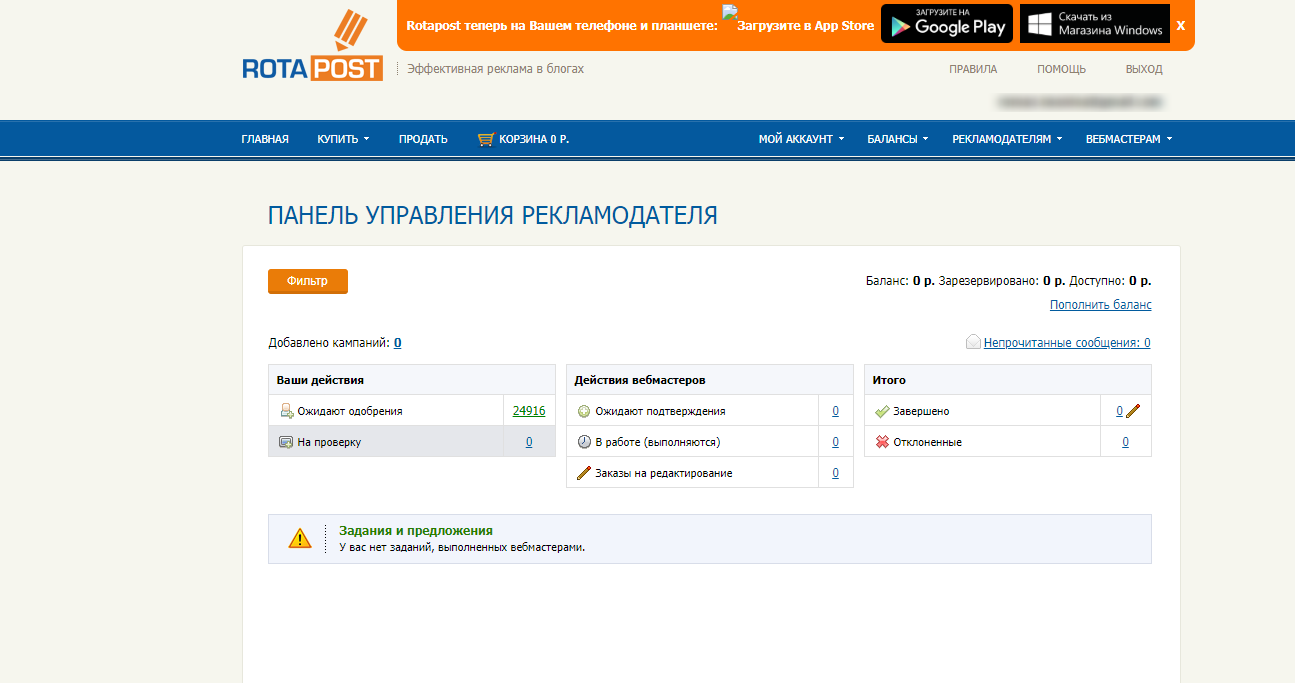Click the green checkmark icon beside Завершено
The width and height of the screenshot is (1295, 683).
pyautogui.click(x=884, y=410)
